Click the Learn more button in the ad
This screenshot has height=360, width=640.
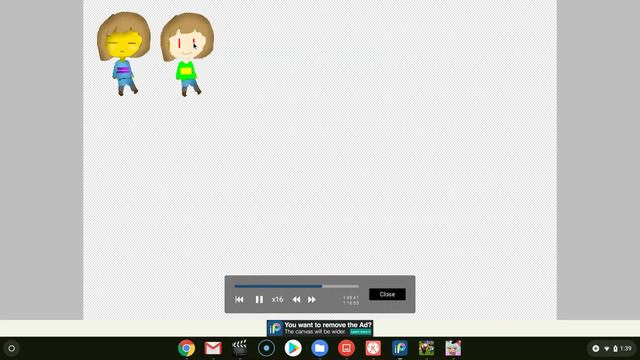coord(360,332)
